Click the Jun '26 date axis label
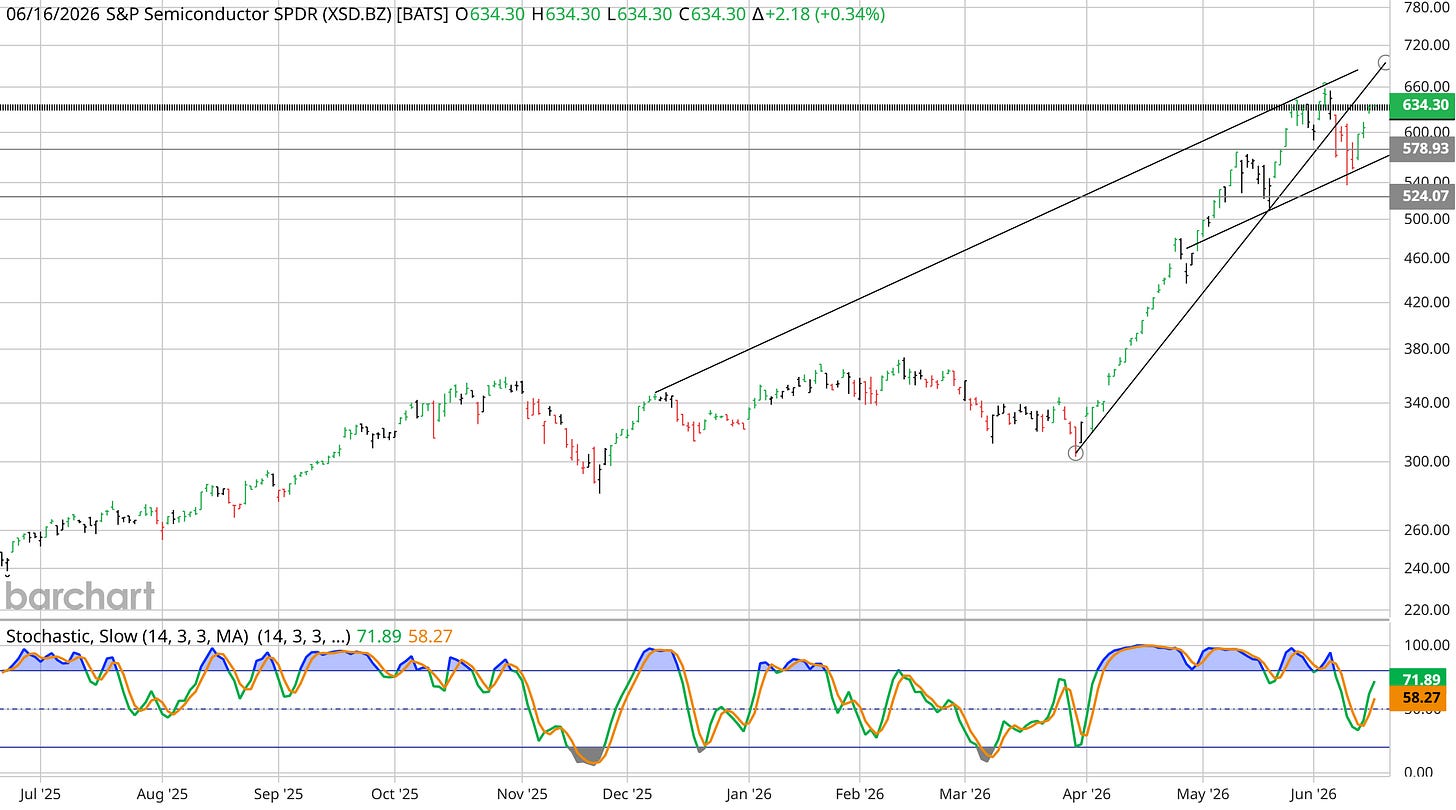 coord(1314,792)
